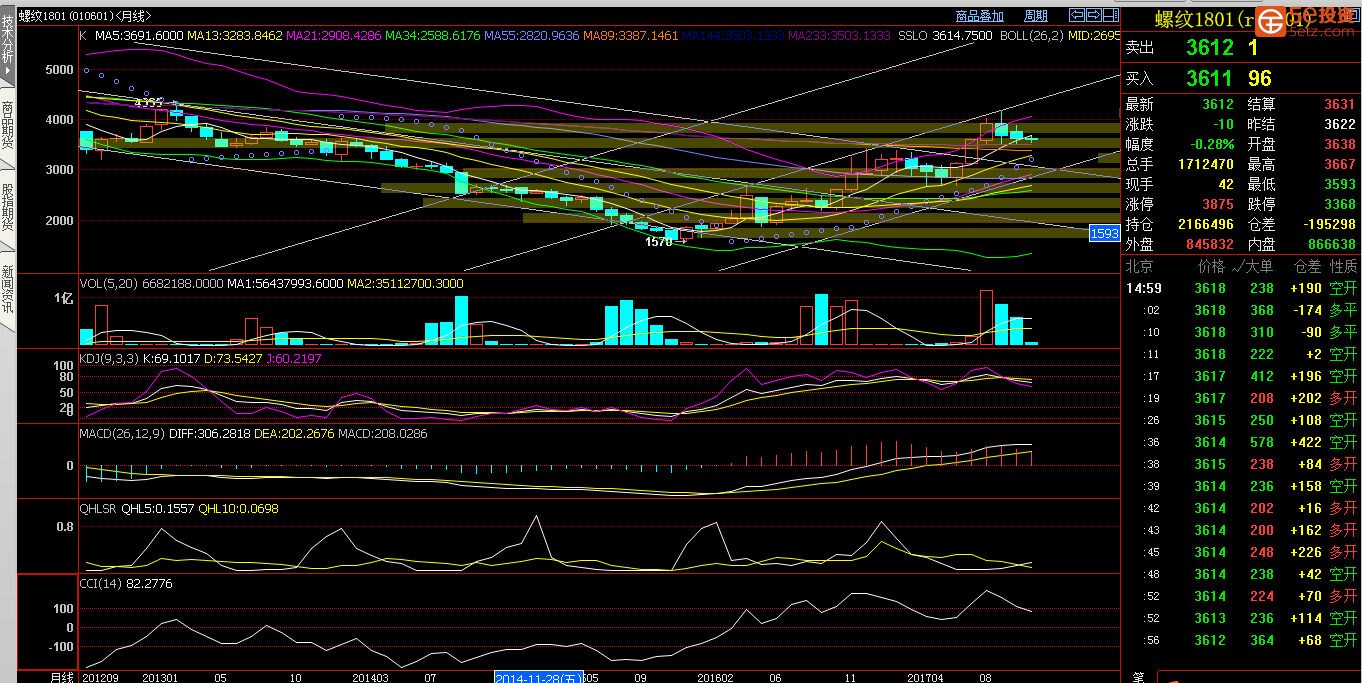1362x683 pixels.
Task: Click the 卖出 sell price 3612
Action: [1209, 47]
